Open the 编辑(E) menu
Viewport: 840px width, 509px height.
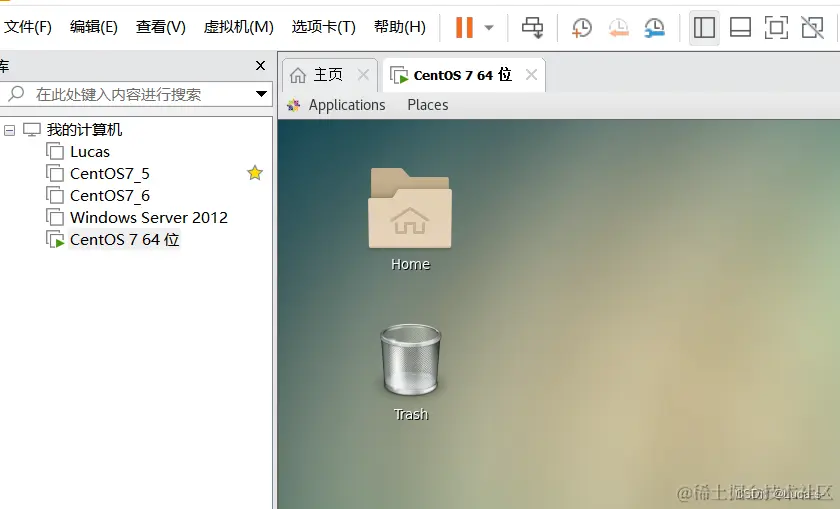tap(94, 27)
